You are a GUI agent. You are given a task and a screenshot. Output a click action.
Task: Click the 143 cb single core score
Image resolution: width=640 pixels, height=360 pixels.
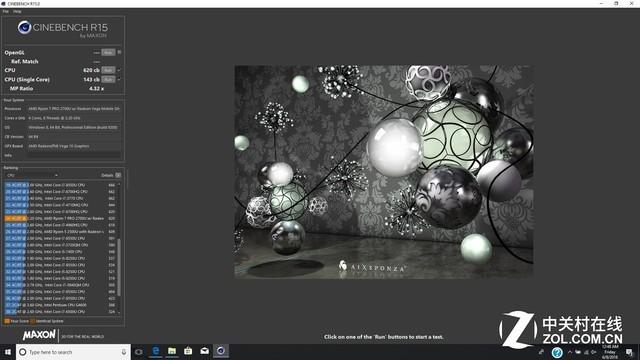(91, 79)
